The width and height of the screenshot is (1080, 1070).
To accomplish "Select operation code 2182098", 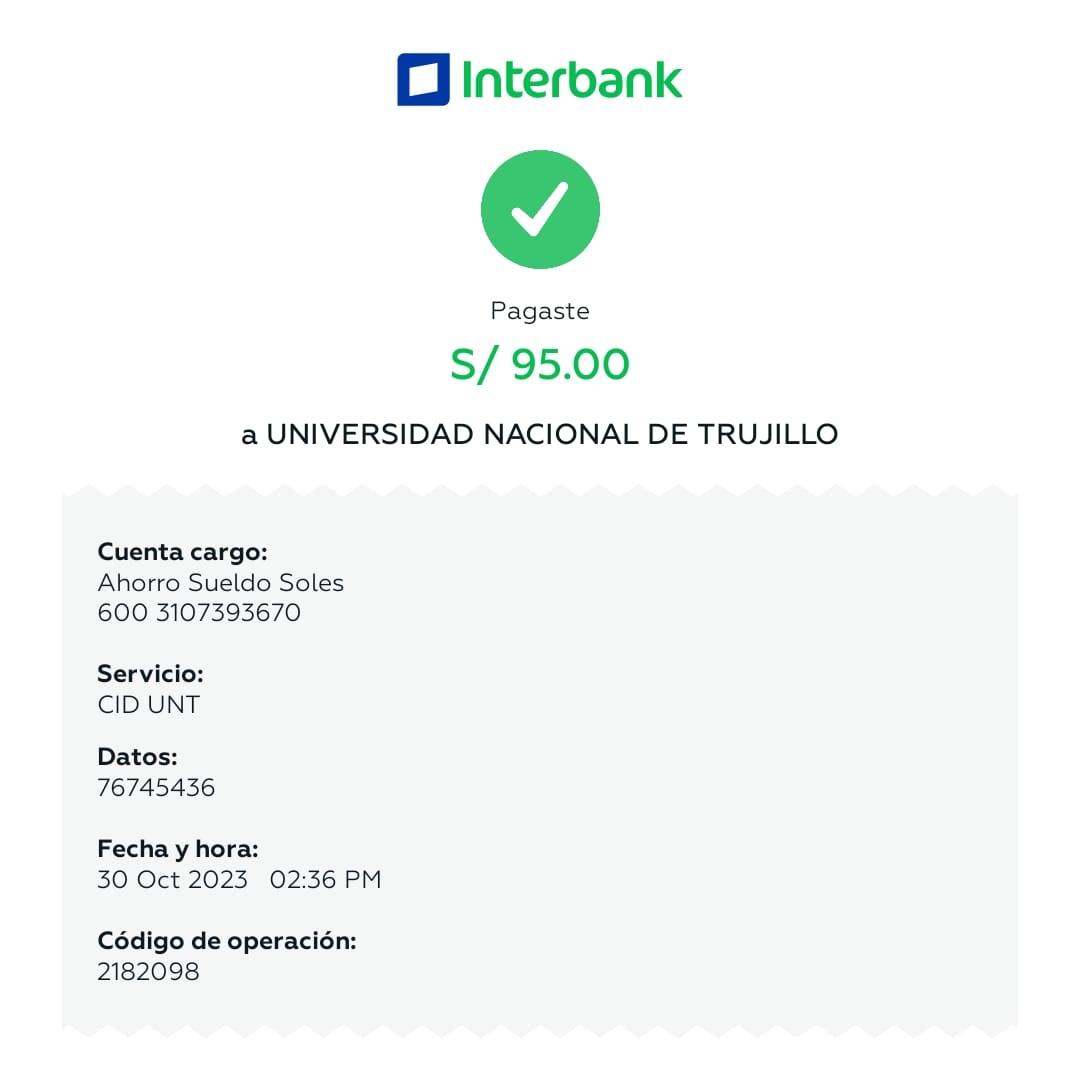I will point(148,971).
